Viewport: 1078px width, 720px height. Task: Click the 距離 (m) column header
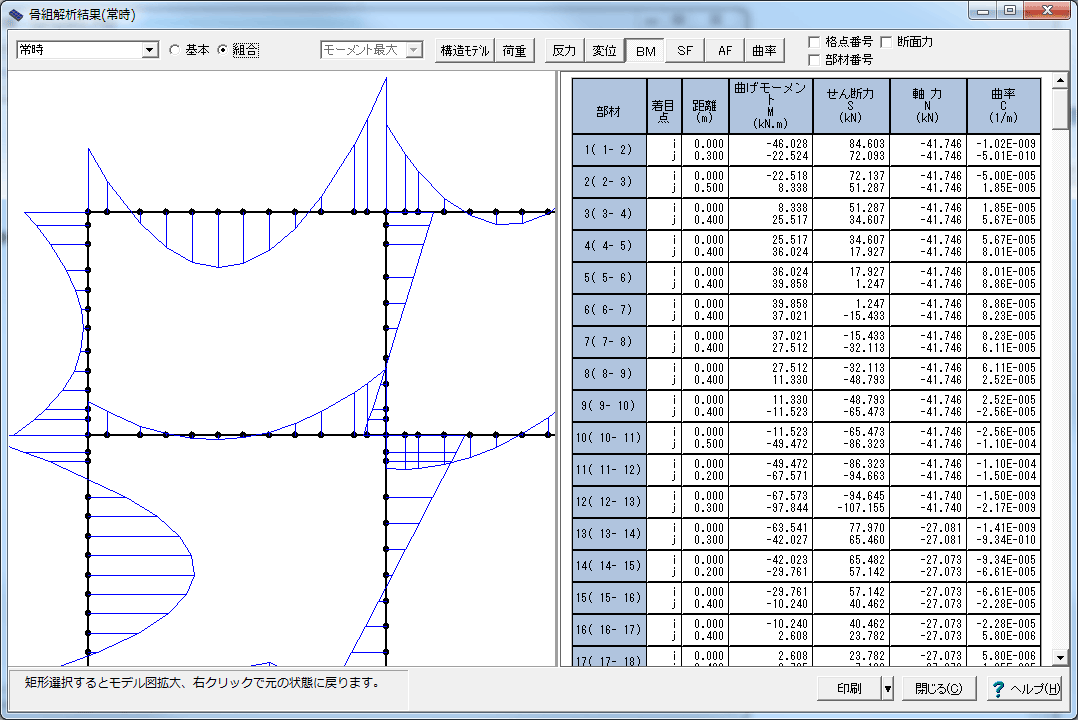(x=705, y=106)
